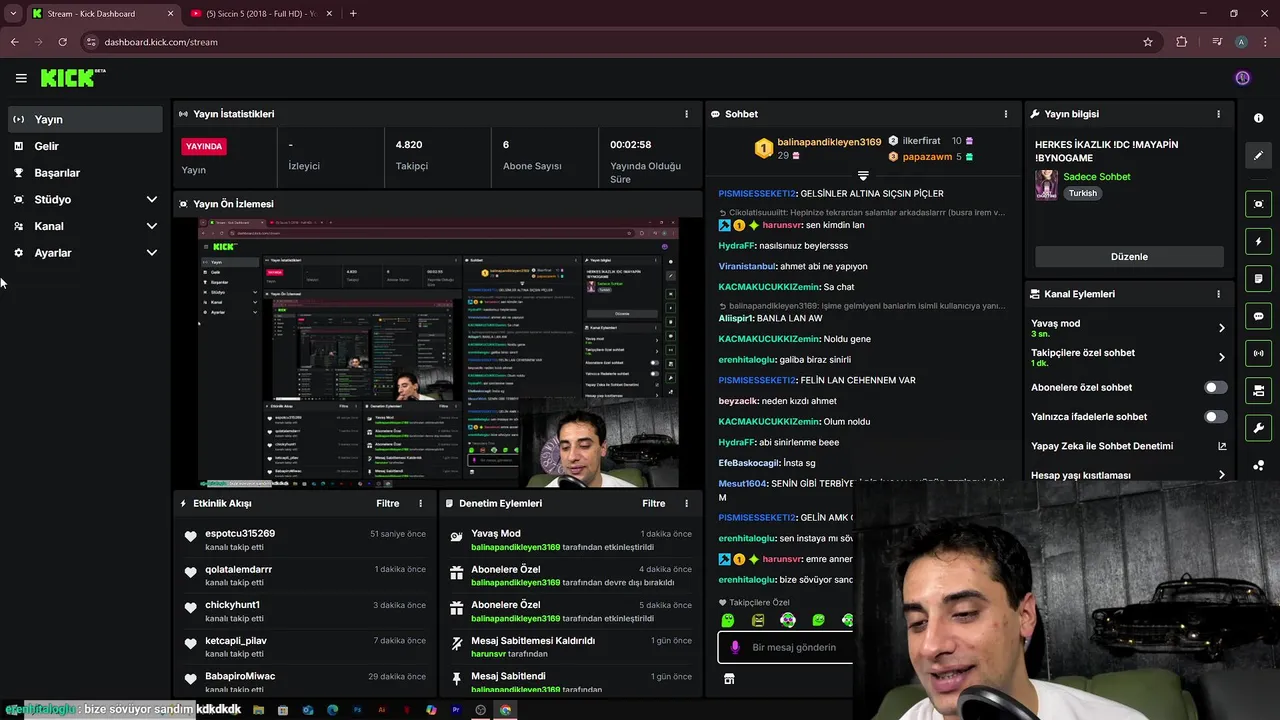
Task: Click the purple microphone icon in message box
Action: pyautogui.click(x=735, y=647)
